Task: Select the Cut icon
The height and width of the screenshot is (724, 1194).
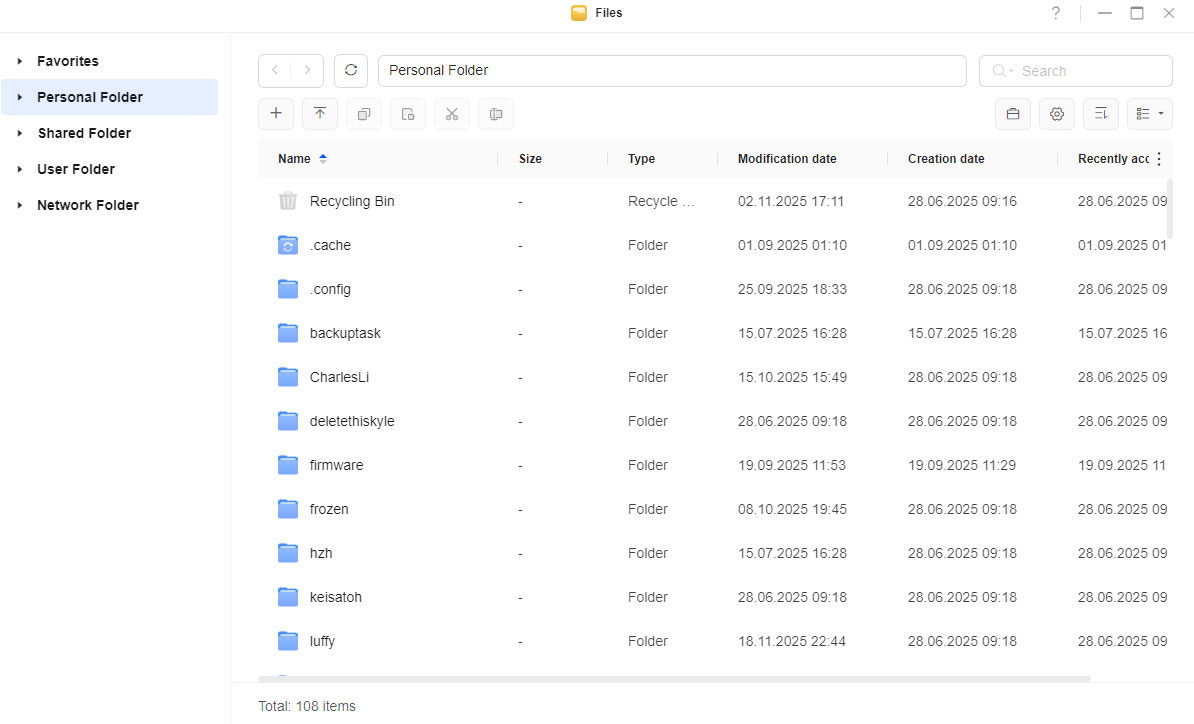Action: (x=452, y=113)
